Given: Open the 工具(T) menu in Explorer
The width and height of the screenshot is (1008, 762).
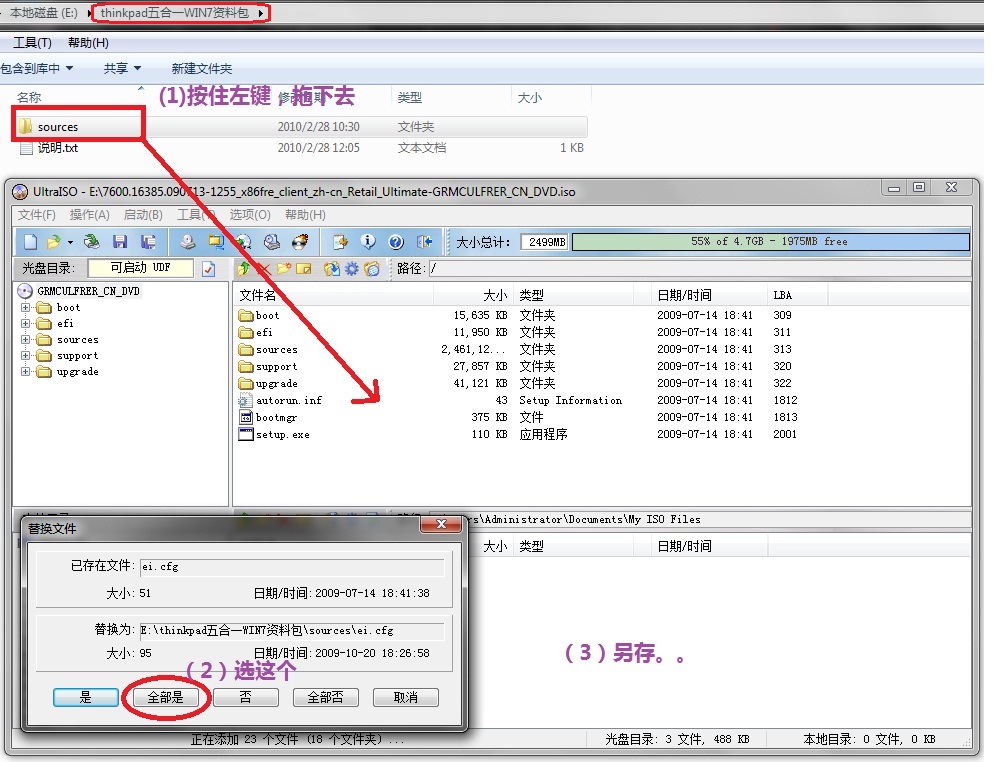Looking at the screenshot, I should pos(32,43).
